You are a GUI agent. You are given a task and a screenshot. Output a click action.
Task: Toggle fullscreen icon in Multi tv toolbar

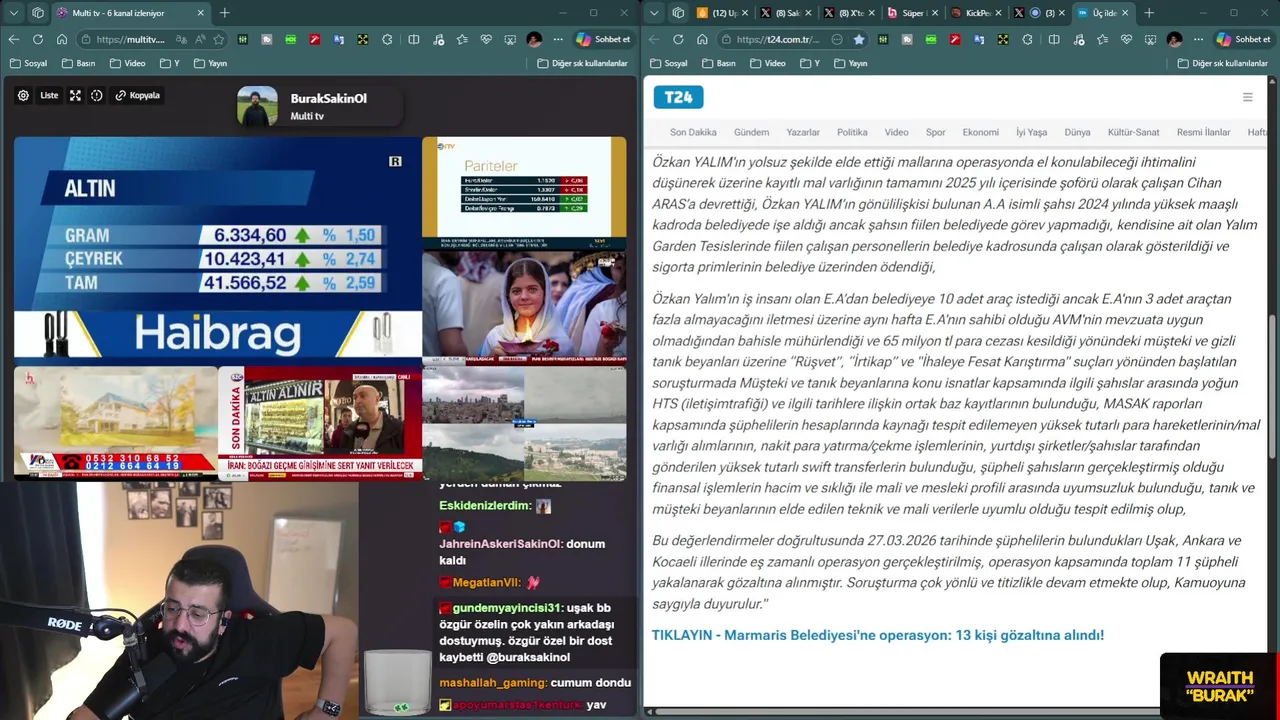(x=75, y=96)
